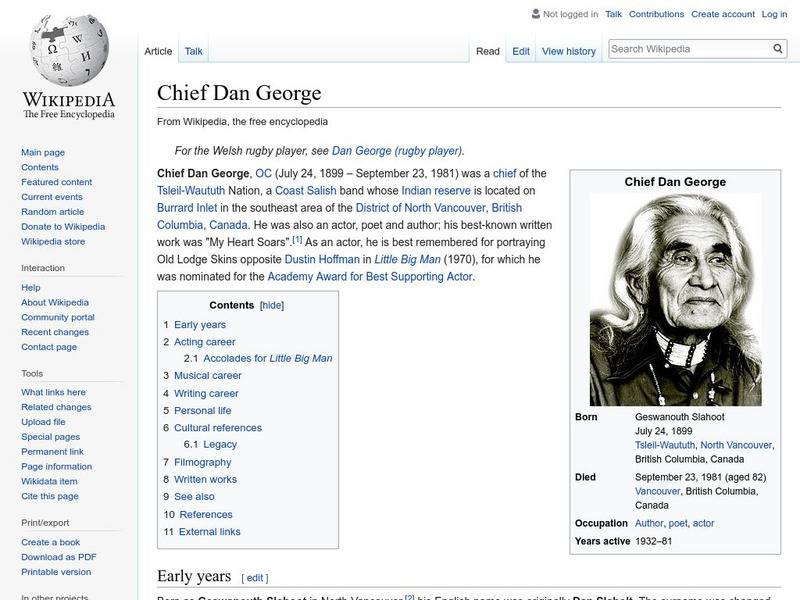
Task: Go to Accolades for Little Big Man
Action: coord(267,358)
